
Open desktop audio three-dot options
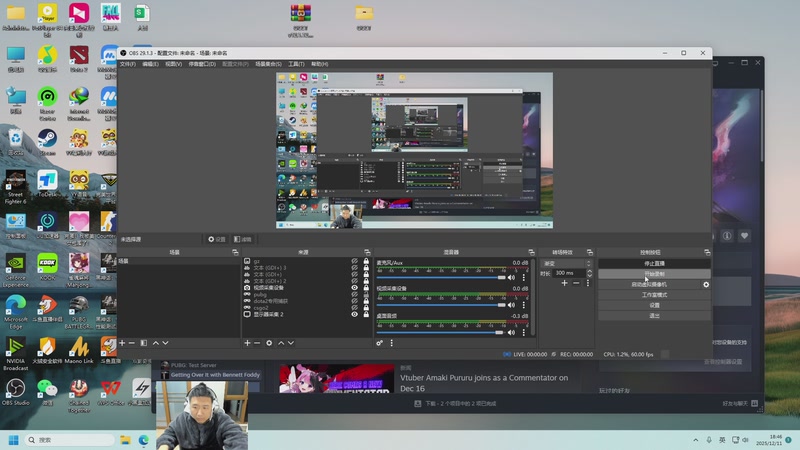(523, 332)
